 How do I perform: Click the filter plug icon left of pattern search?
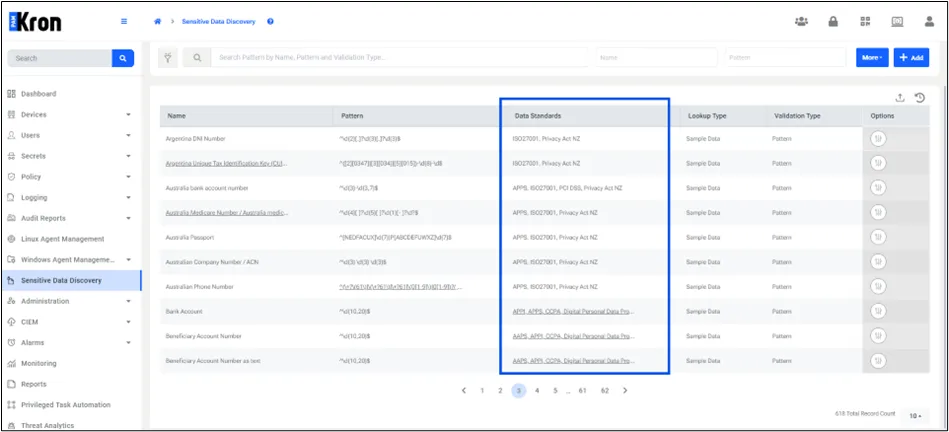pos(168,57)
